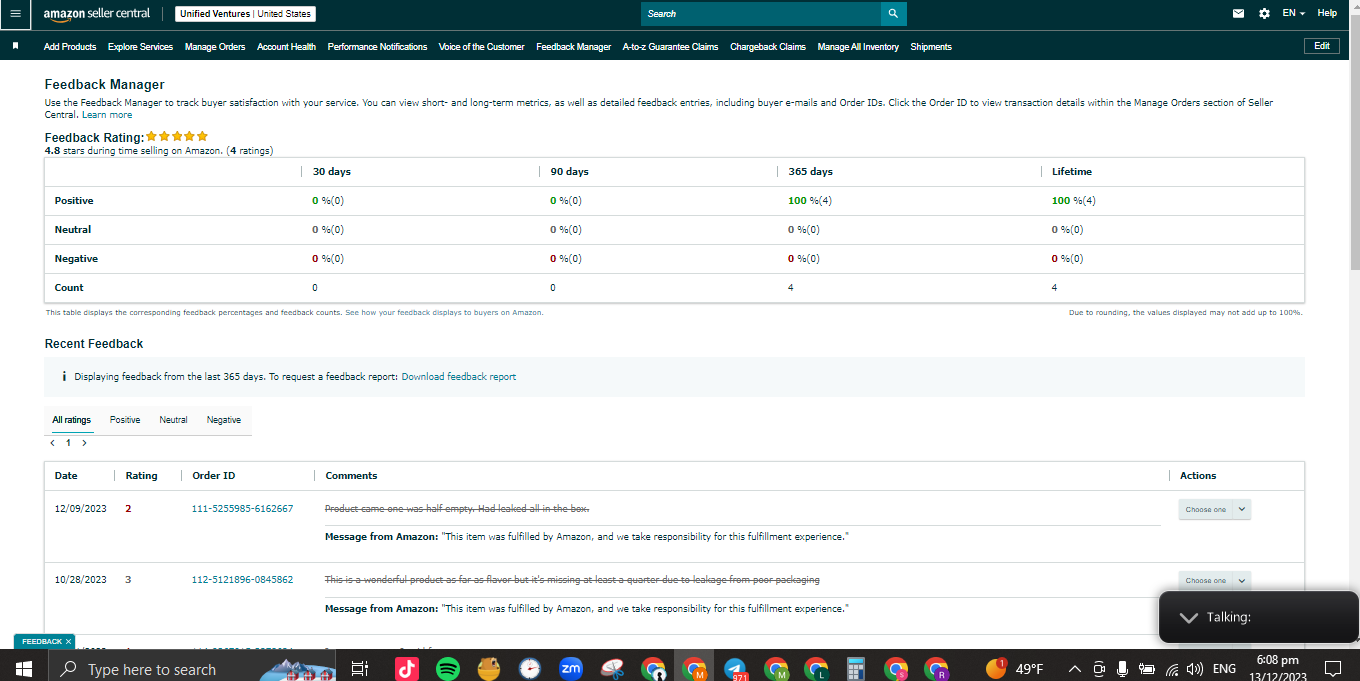Open Zoom from the taskbar

pos(571,669)
